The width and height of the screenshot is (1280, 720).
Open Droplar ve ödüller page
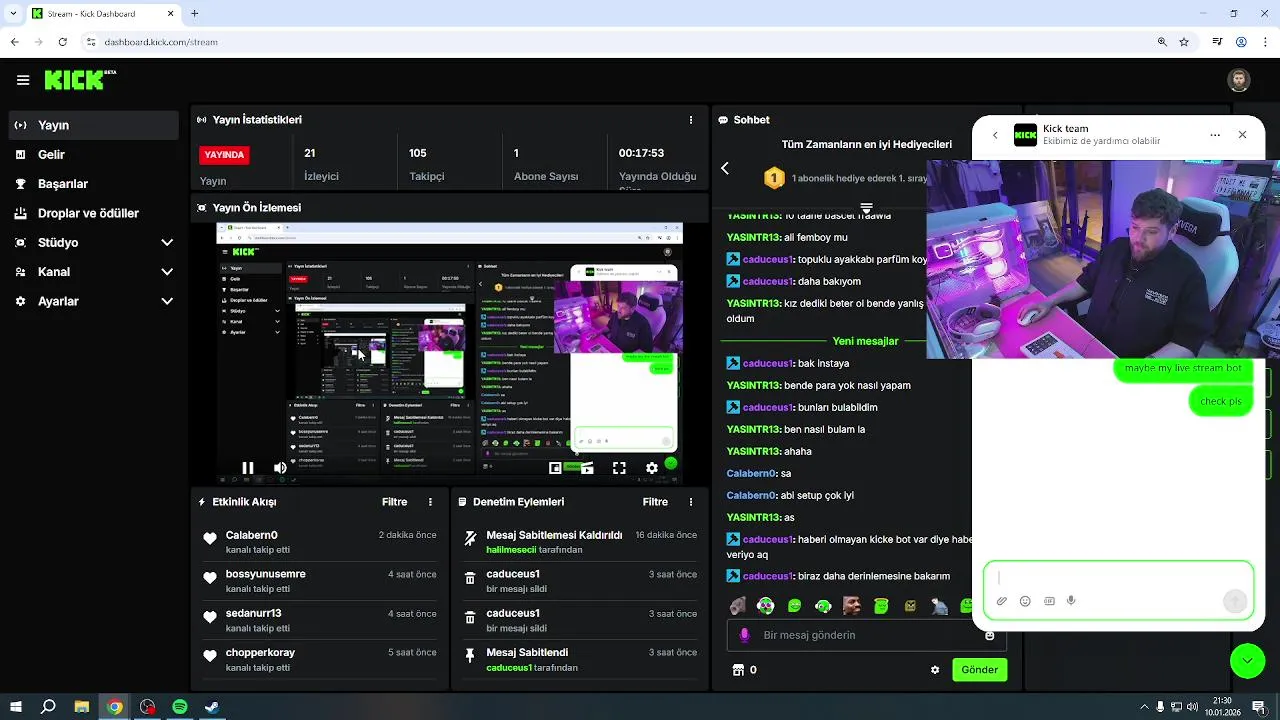pyautogui.click(x=95, y=213)
